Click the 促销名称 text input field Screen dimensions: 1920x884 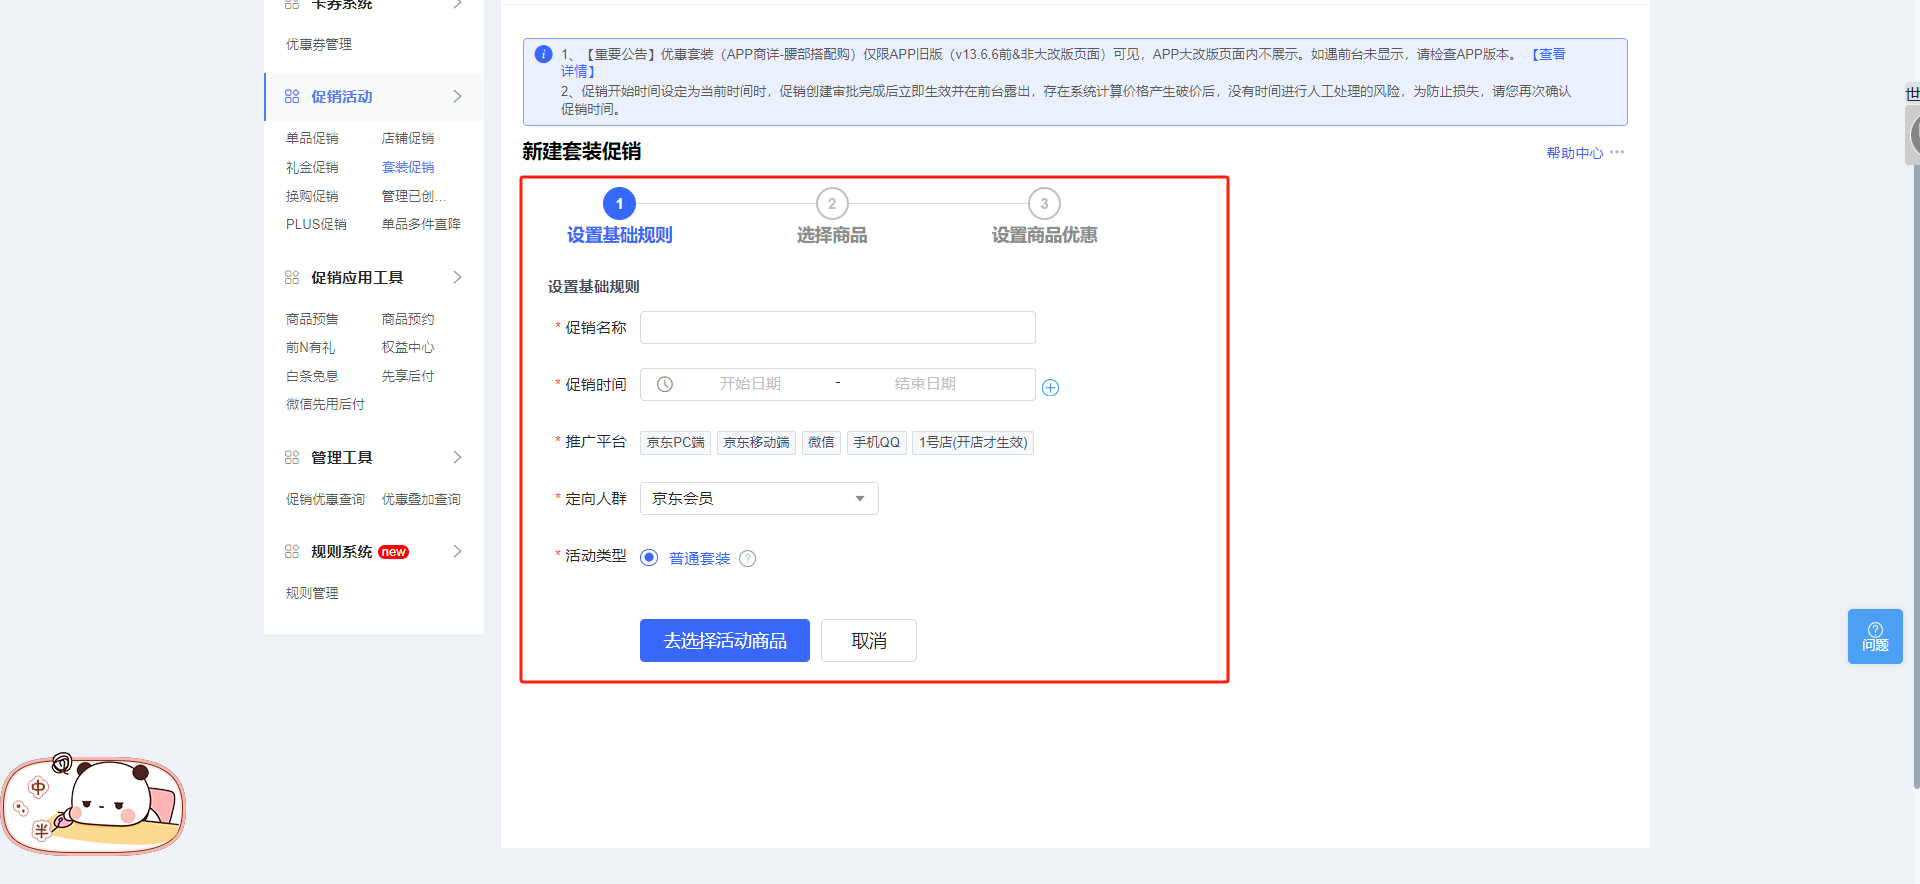point(837,328)
